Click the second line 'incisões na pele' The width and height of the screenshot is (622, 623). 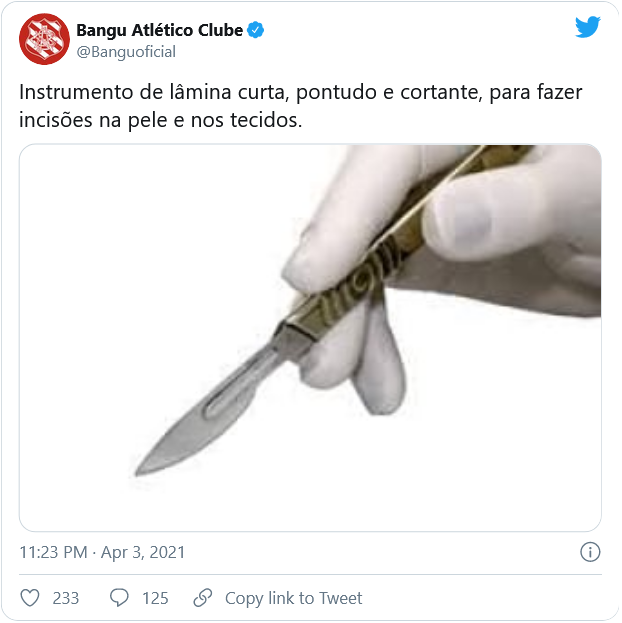[x=161, y=120]
